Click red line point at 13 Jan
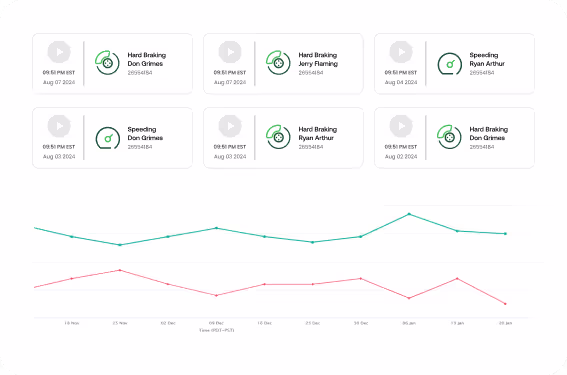This screenshot has height=375, width=567. pyautogui.click(x=457, y=278)
